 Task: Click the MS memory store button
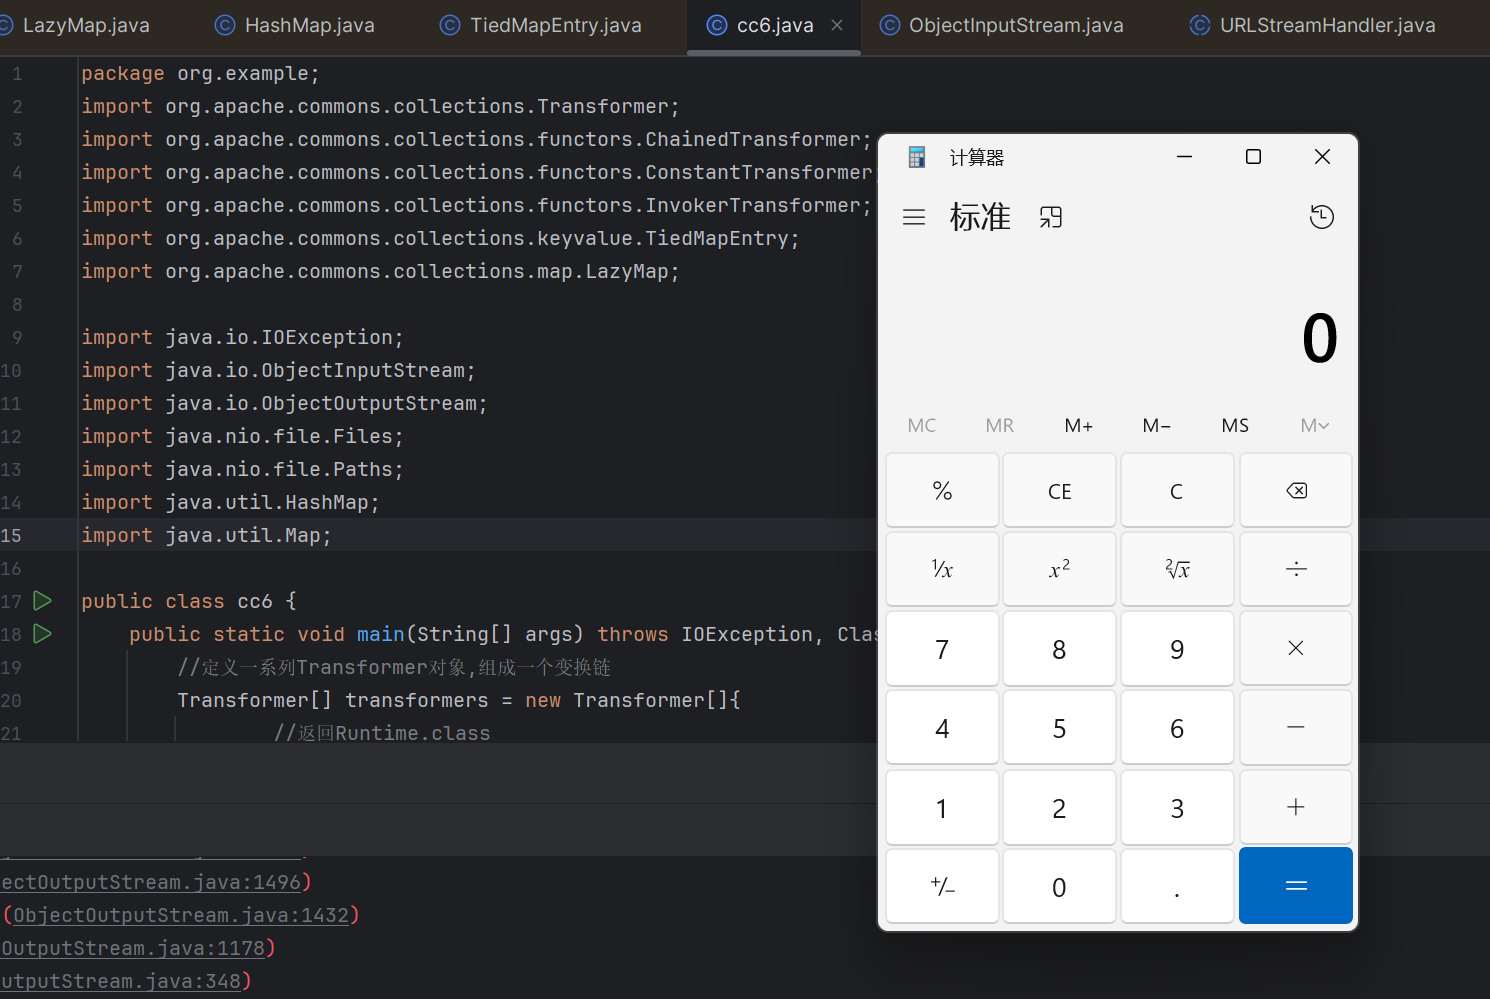(1235, 426)
